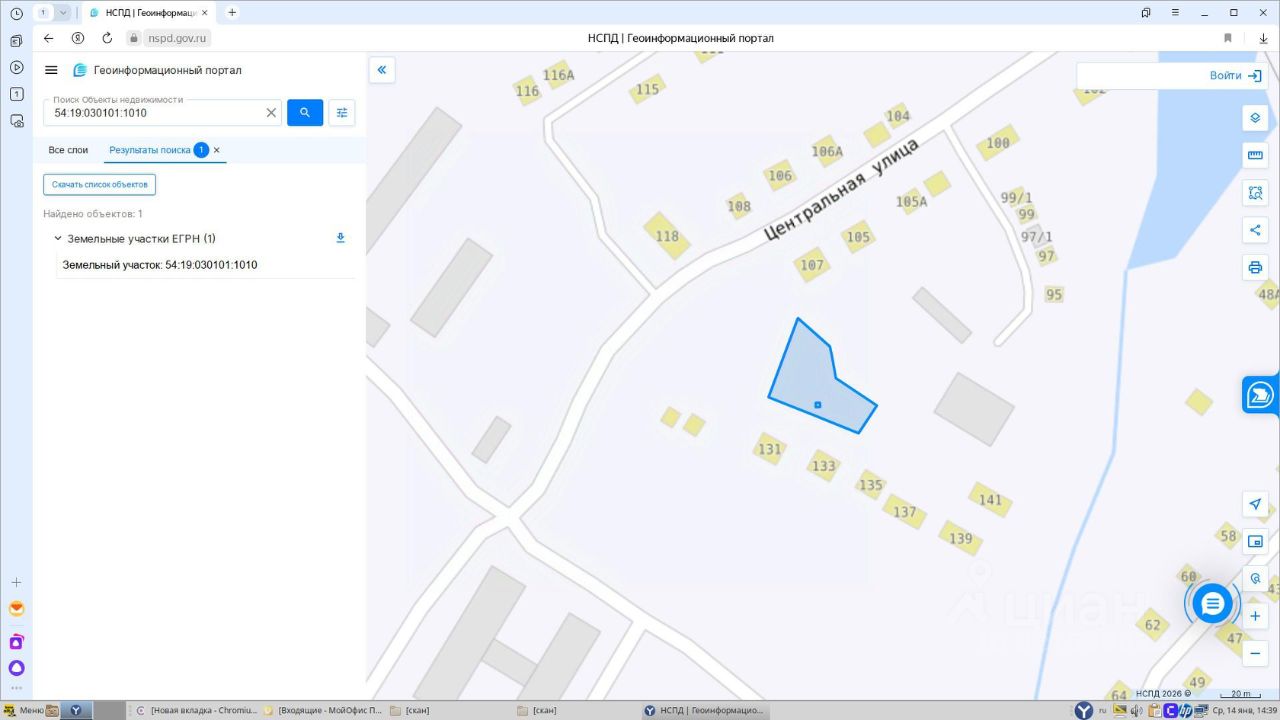Switch to Все слои tab

pyautogui.click(x=69, y=150)
